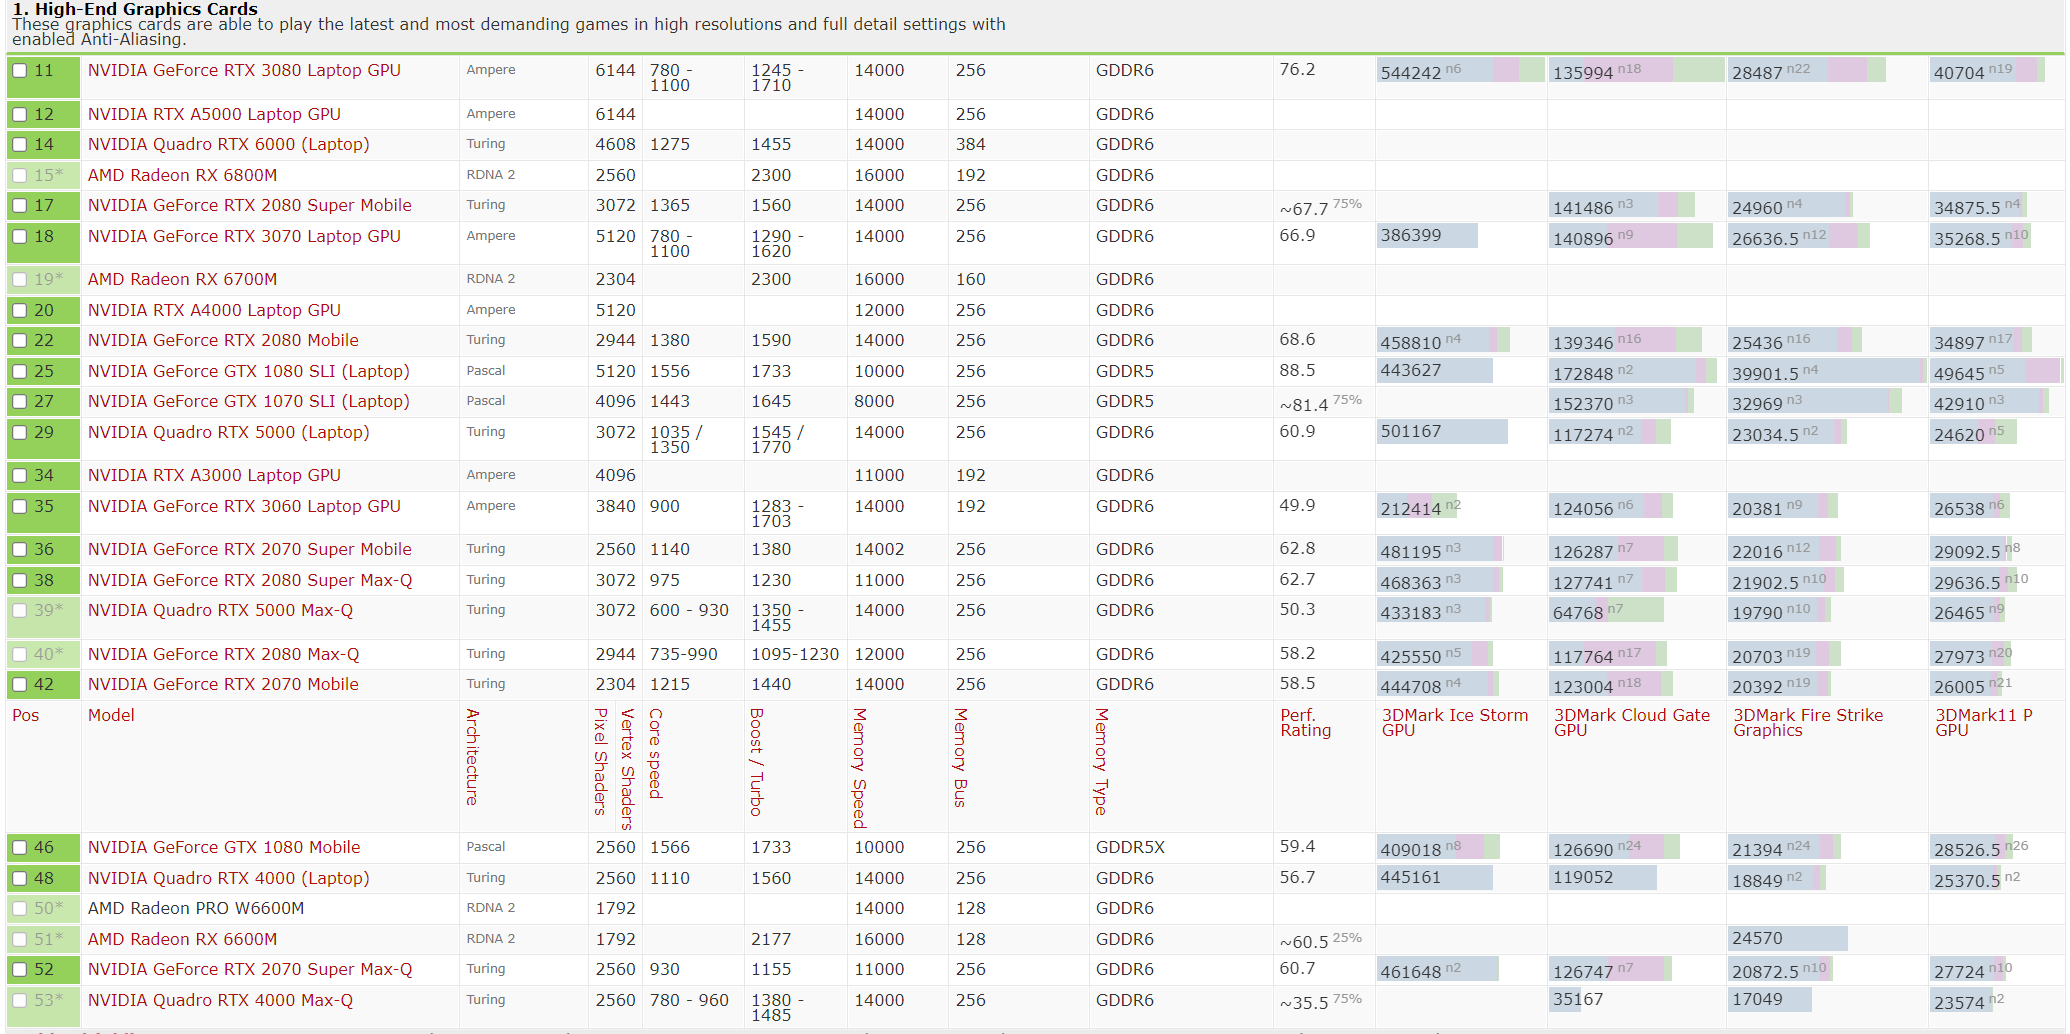2070x1034 pixels.
Task: Open AMD Radeon RX 6700M link
Action: pos(182,279)
